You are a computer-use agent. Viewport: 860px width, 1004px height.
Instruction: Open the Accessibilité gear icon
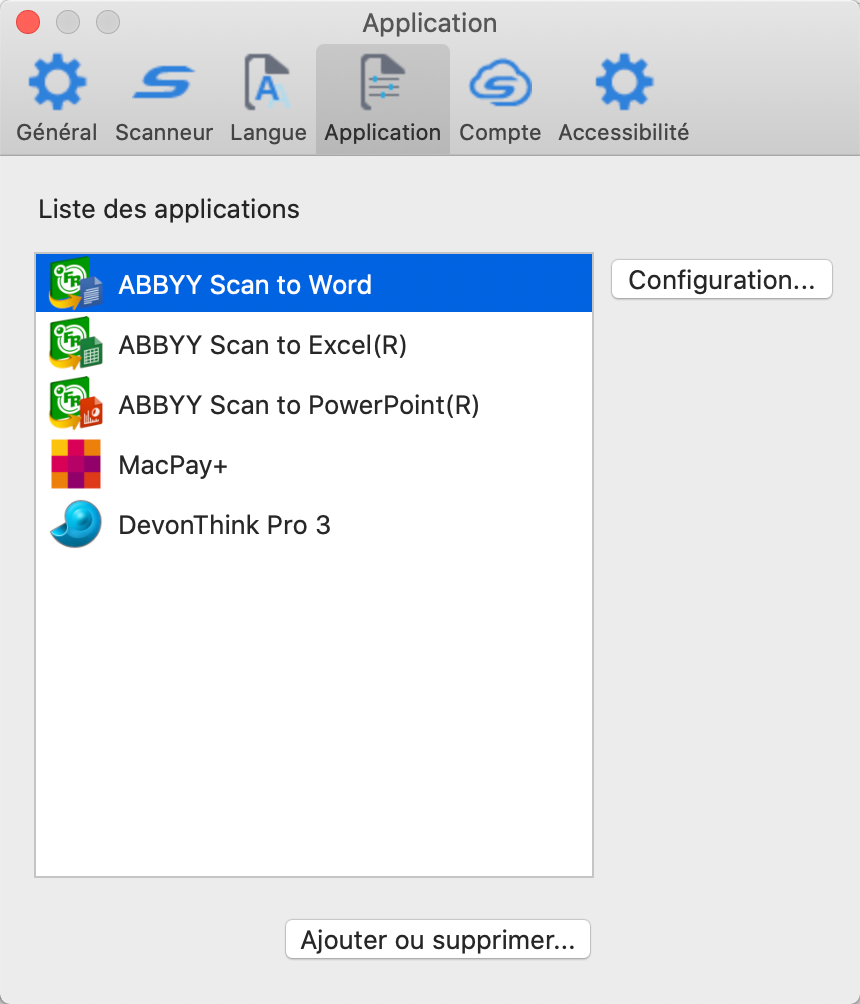coord(624,83)
